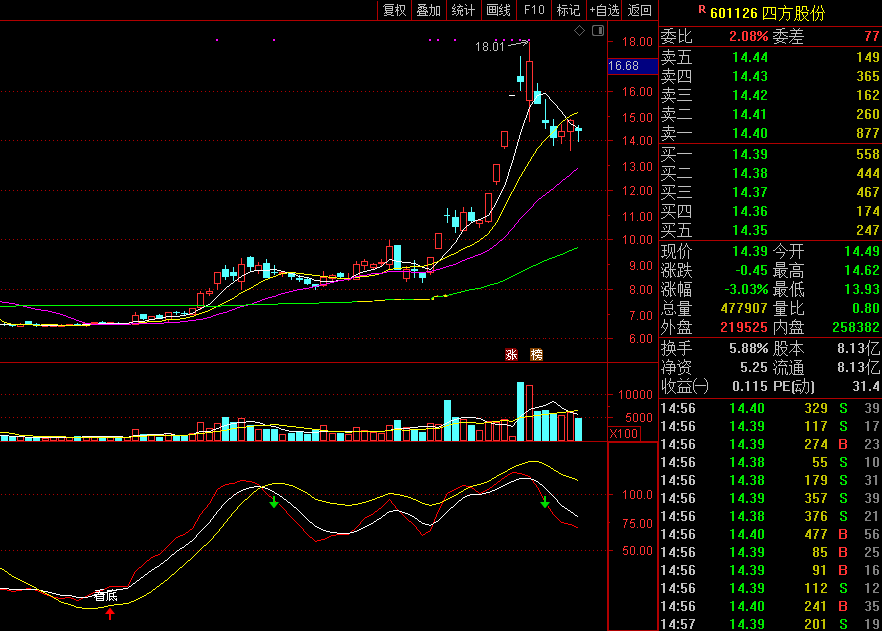
Task: Click the 委差 value 77
Action: pyautogui.click(x=871, y=37)
